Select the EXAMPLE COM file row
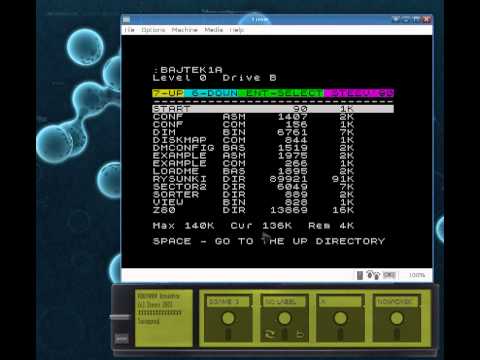 (x=253, y=163)
